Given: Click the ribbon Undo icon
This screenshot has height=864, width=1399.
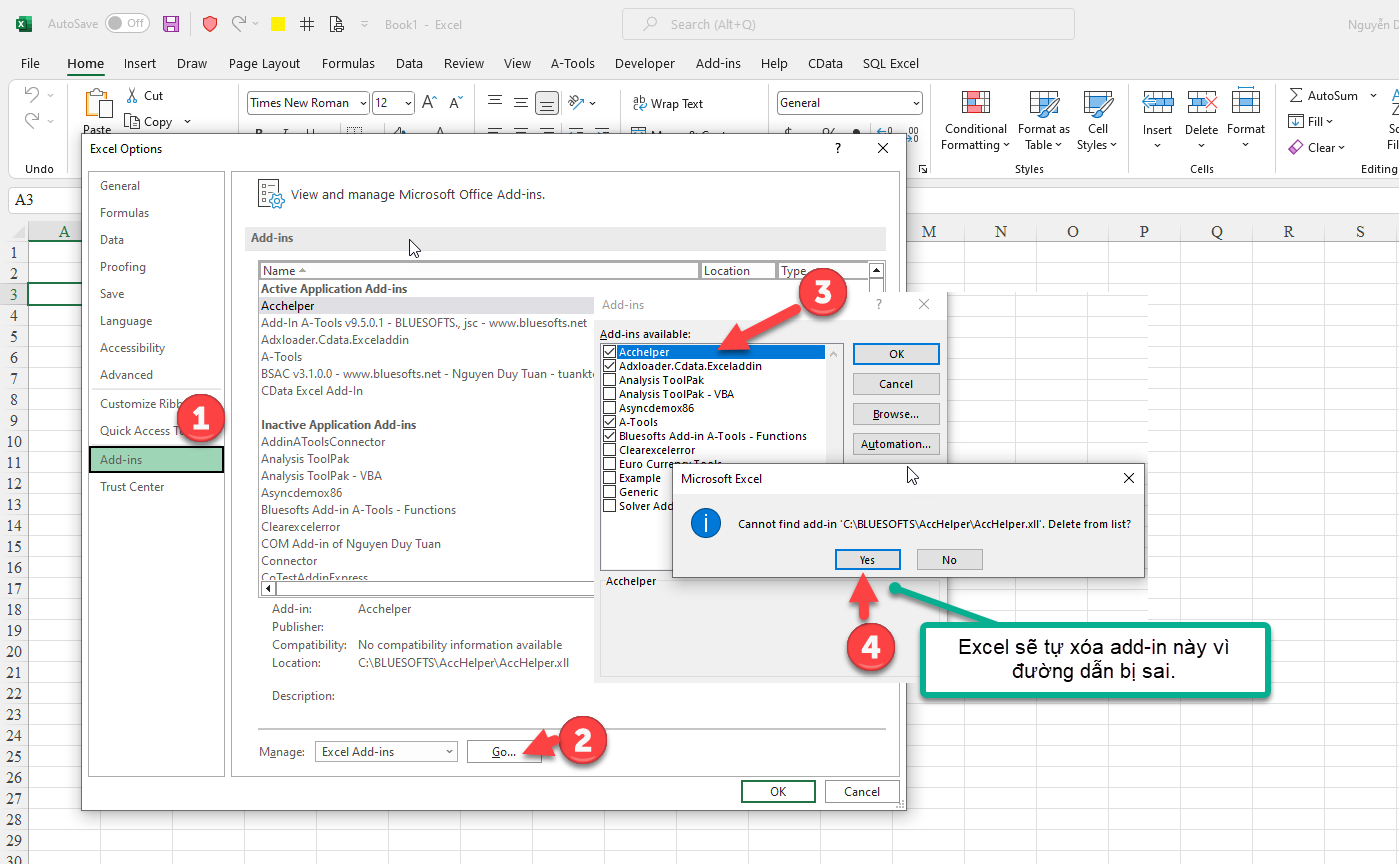Looking at the screenshot, I should tap(32, 95).
